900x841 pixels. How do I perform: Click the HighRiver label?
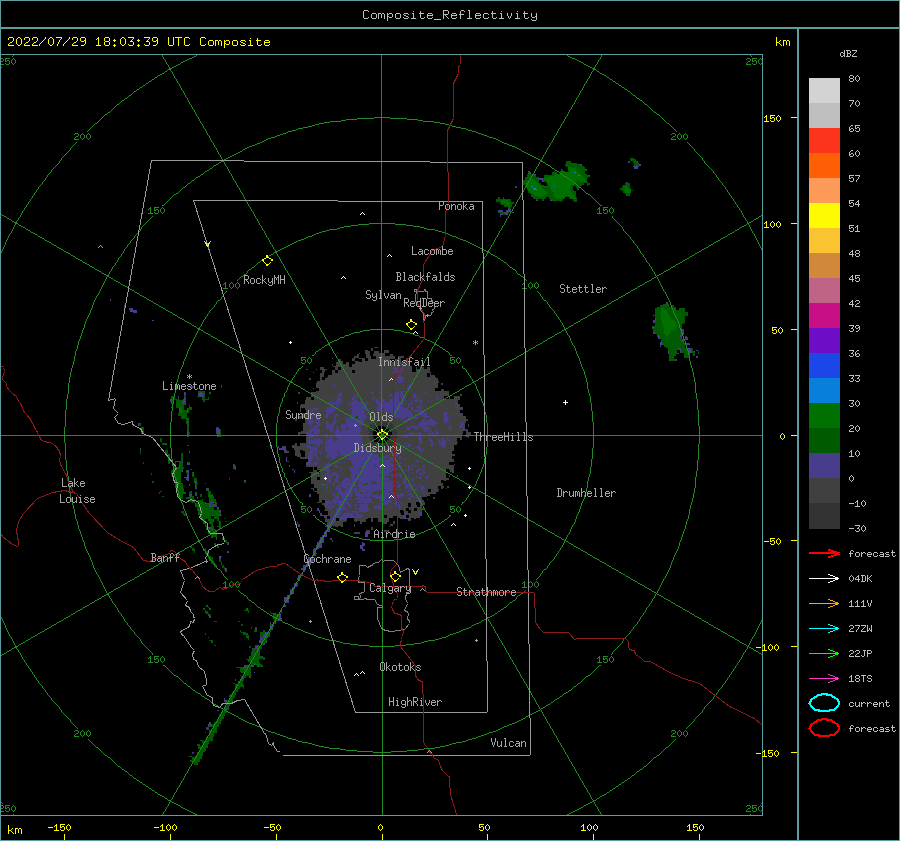(x=415, y=702)
